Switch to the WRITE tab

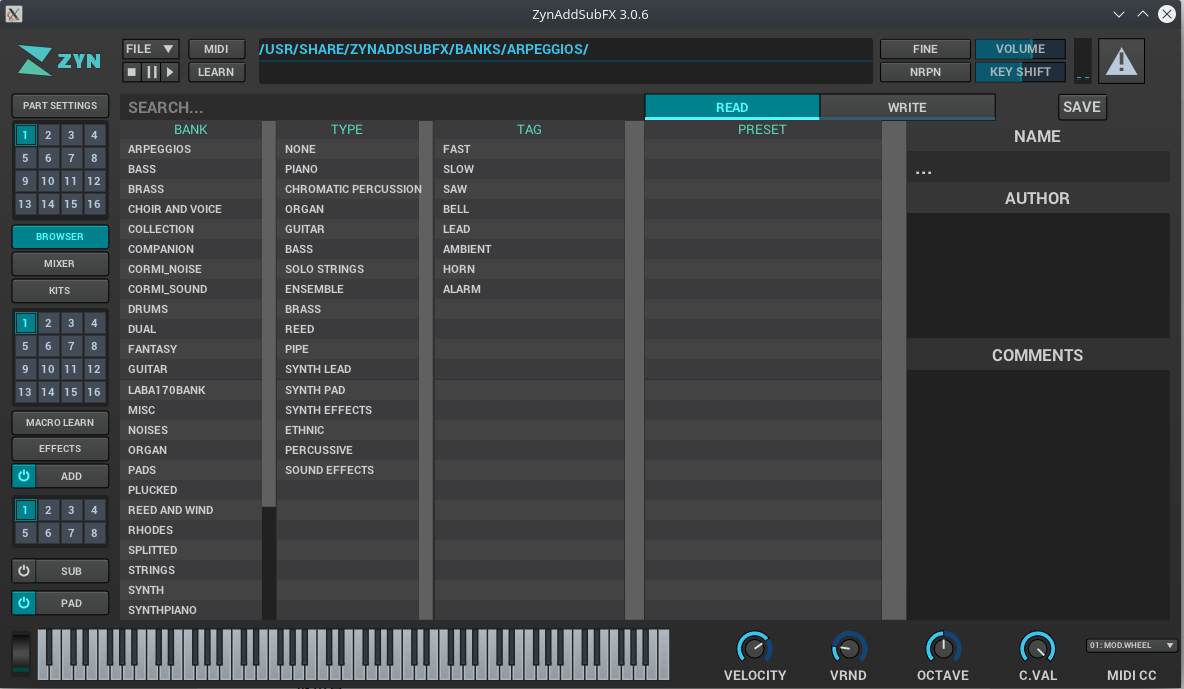click(907, 107)
